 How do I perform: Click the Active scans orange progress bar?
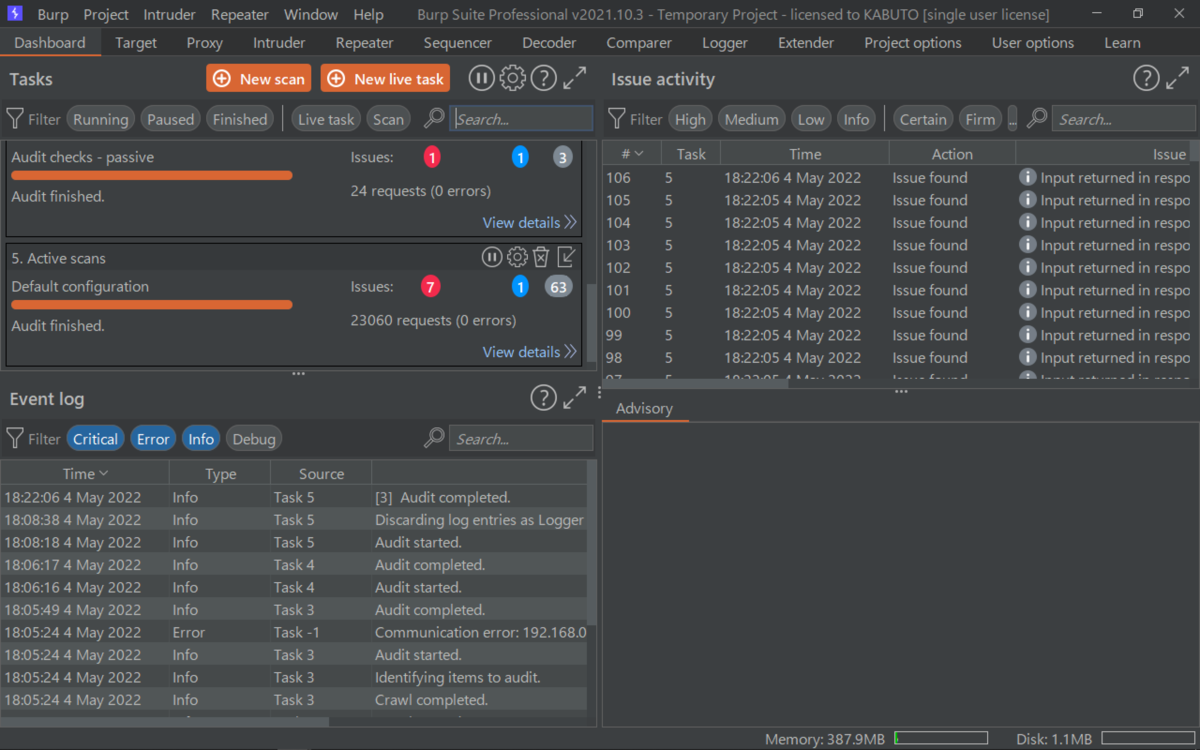(x=152, y=304)
